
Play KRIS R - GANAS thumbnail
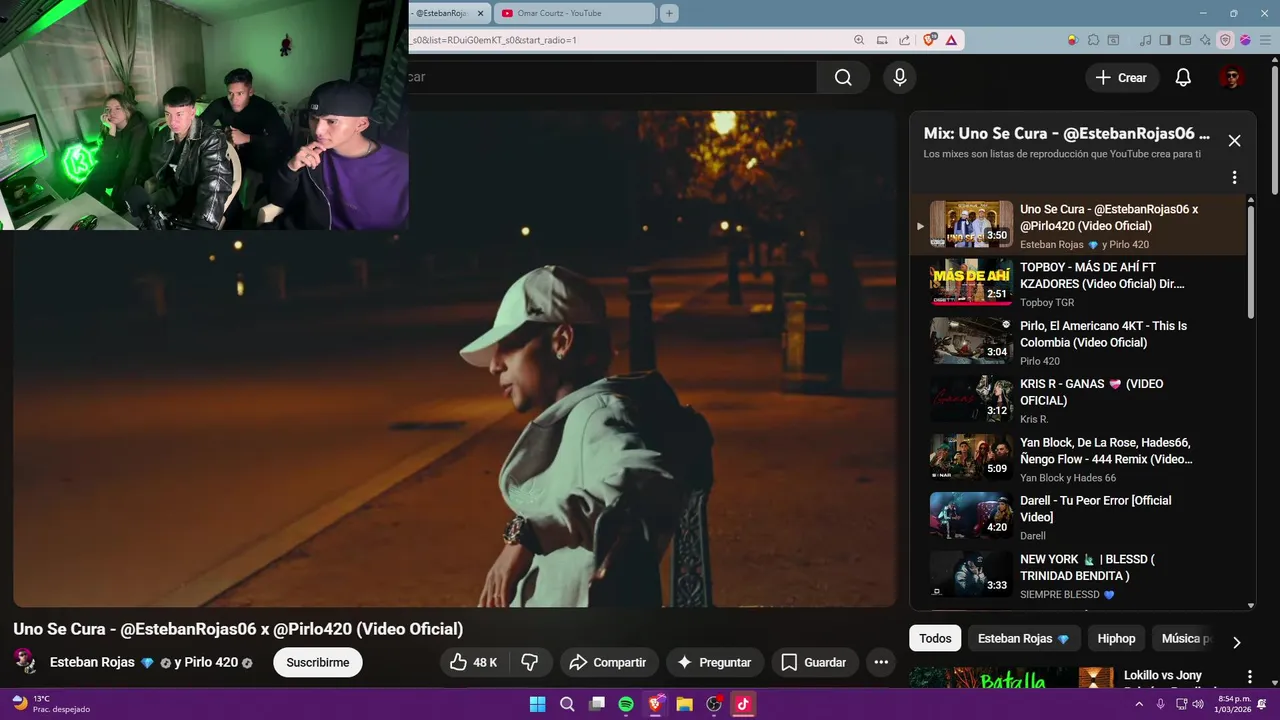pyautogui.click(x=971, y=399)
